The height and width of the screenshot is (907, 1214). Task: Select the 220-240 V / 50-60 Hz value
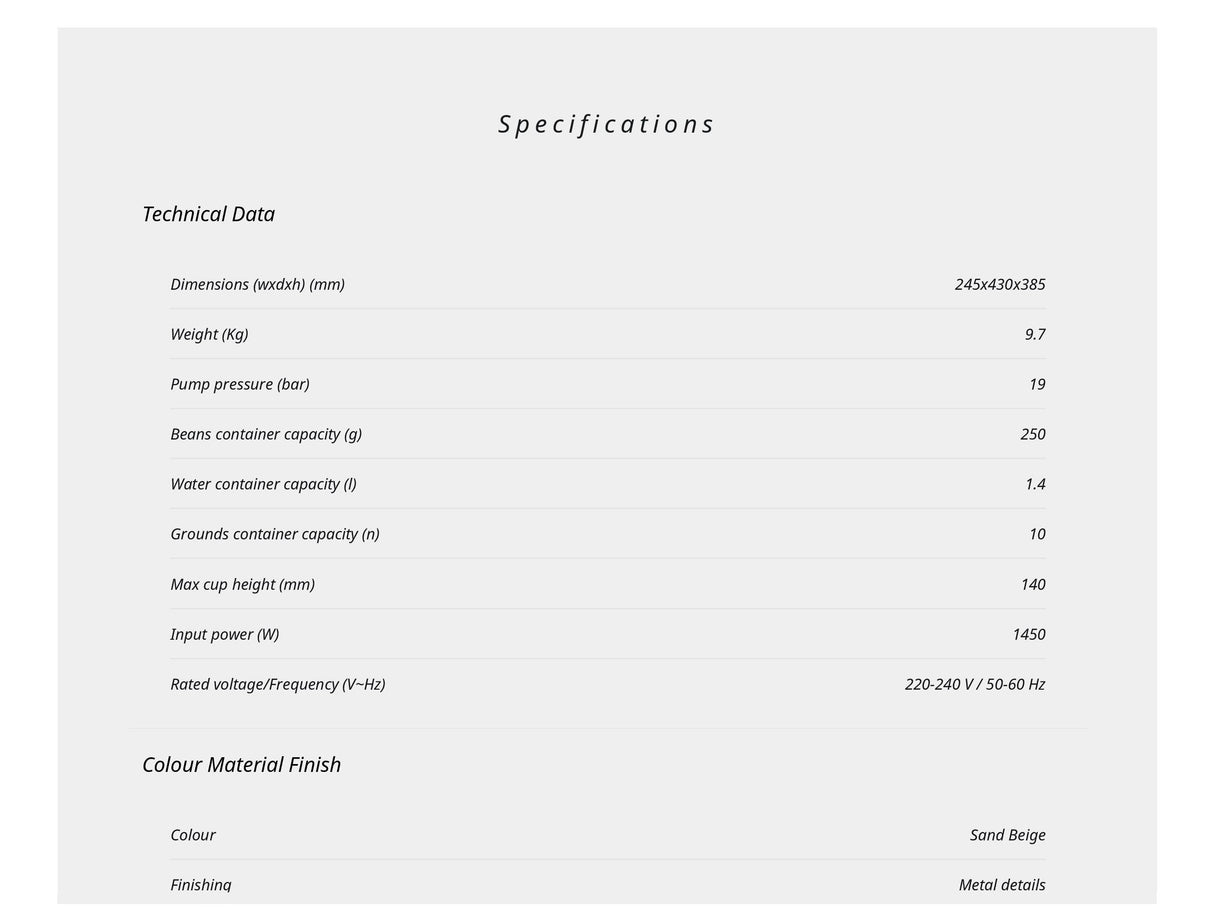coord(974,684)
